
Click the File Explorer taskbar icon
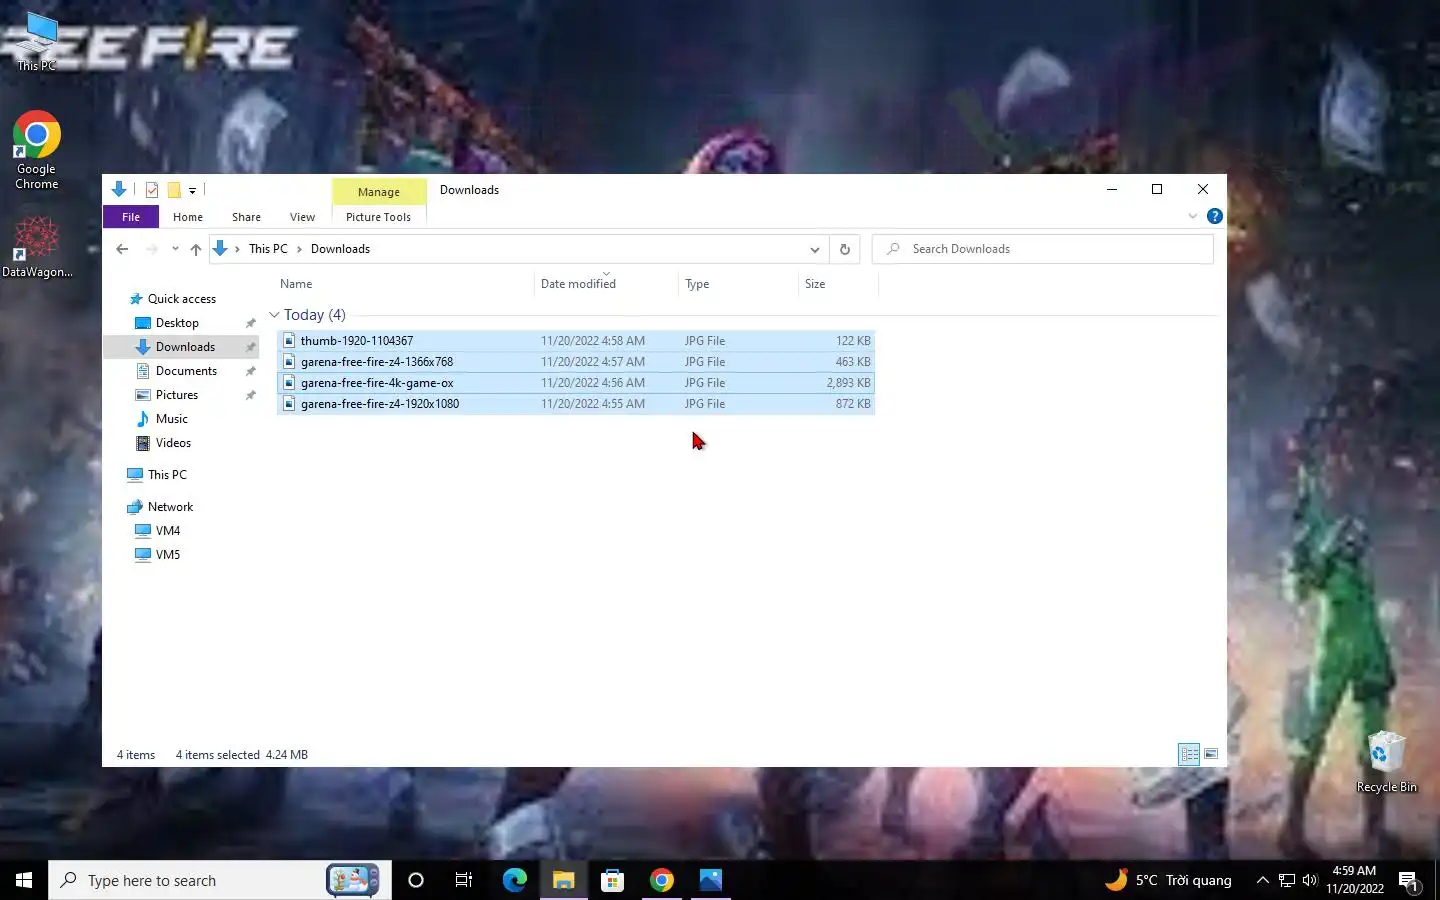(x=563, y=880)
